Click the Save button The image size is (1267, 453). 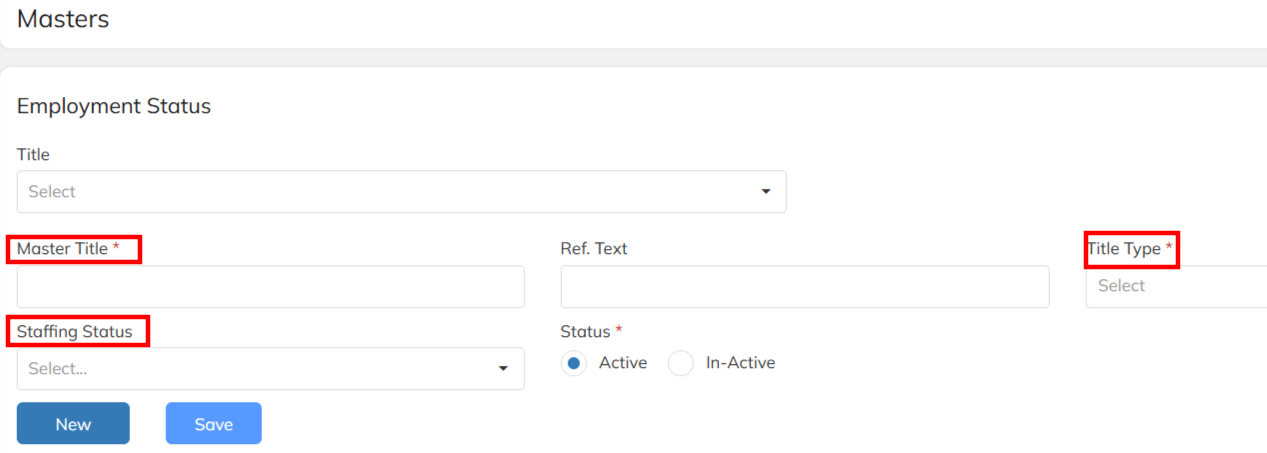[x=213, y=424]
